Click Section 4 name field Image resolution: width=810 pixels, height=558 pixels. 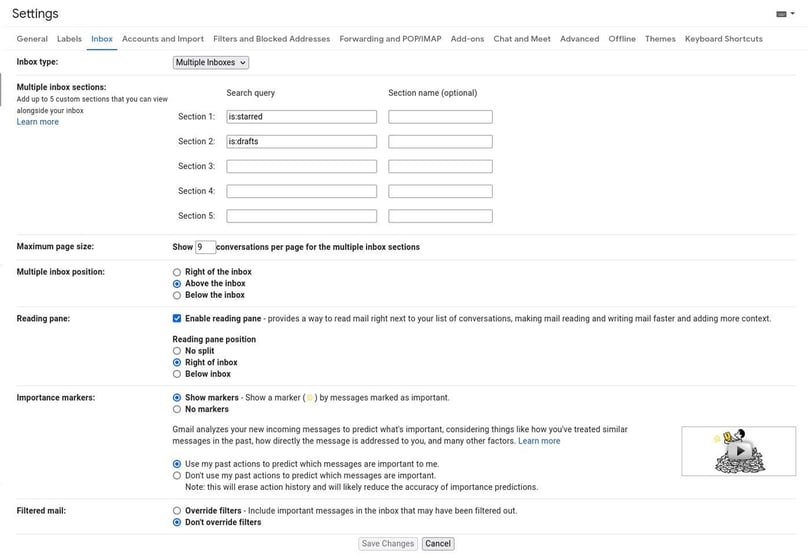[x=441, y=191]
